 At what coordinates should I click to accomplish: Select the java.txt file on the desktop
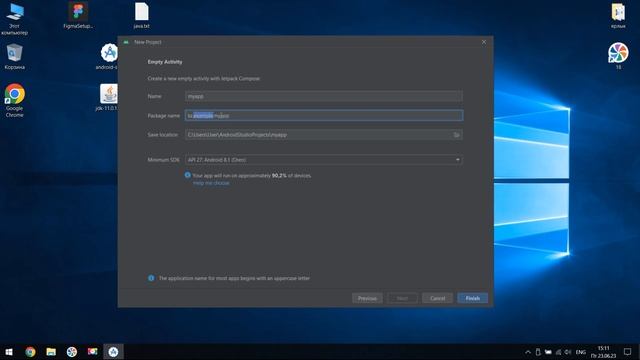coord(142,15)
